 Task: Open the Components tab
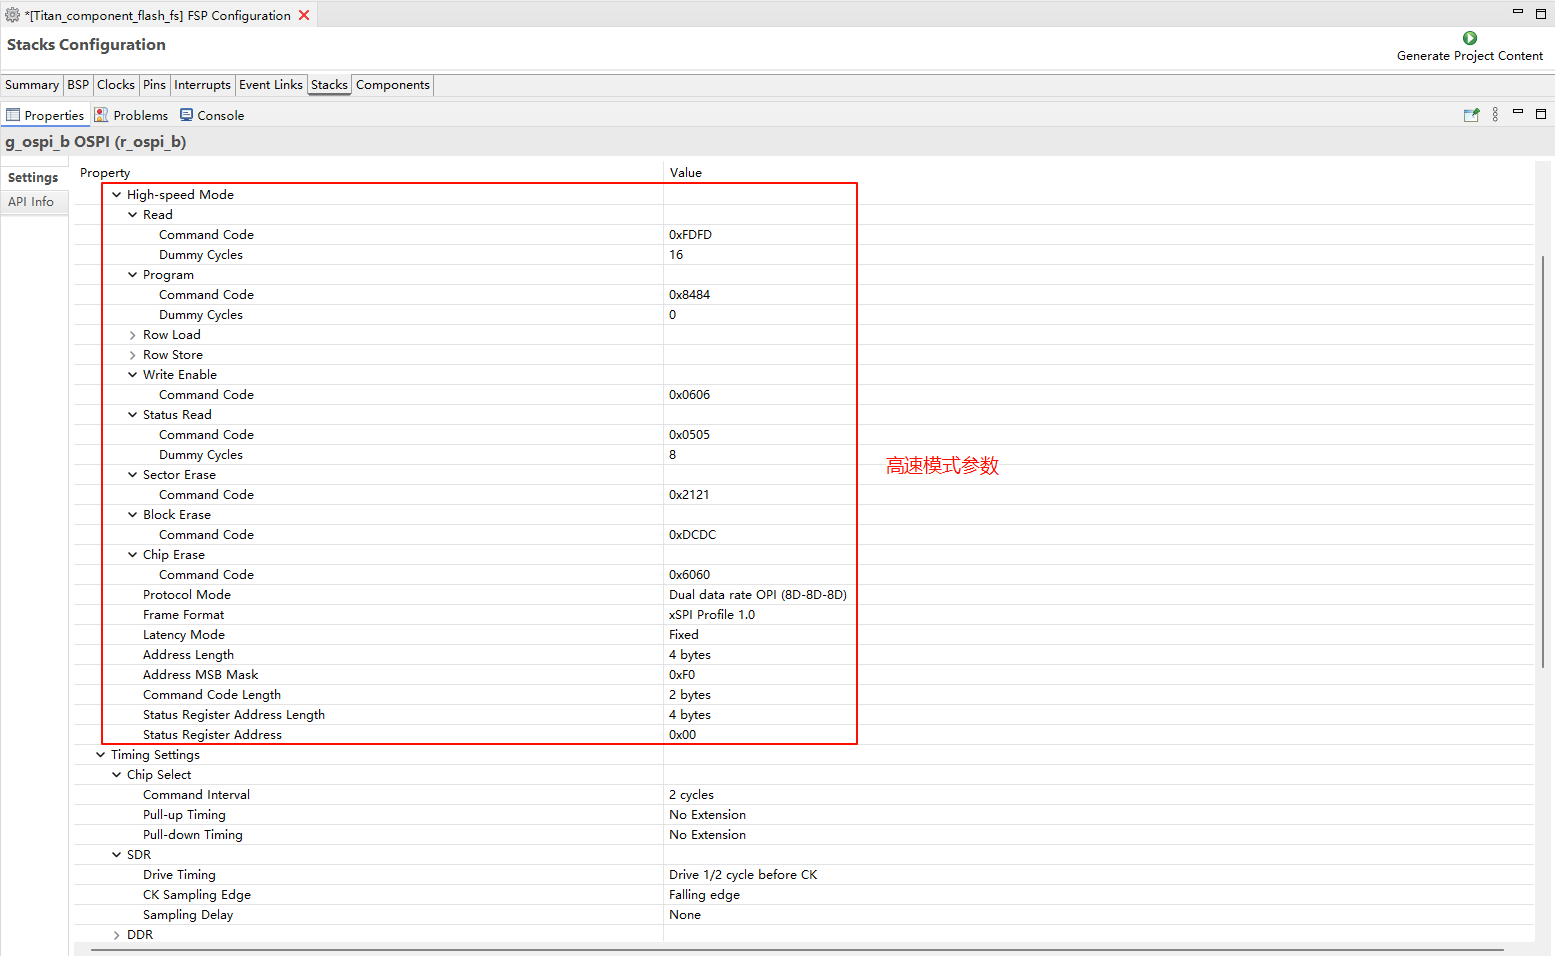(x=392, y=85)
